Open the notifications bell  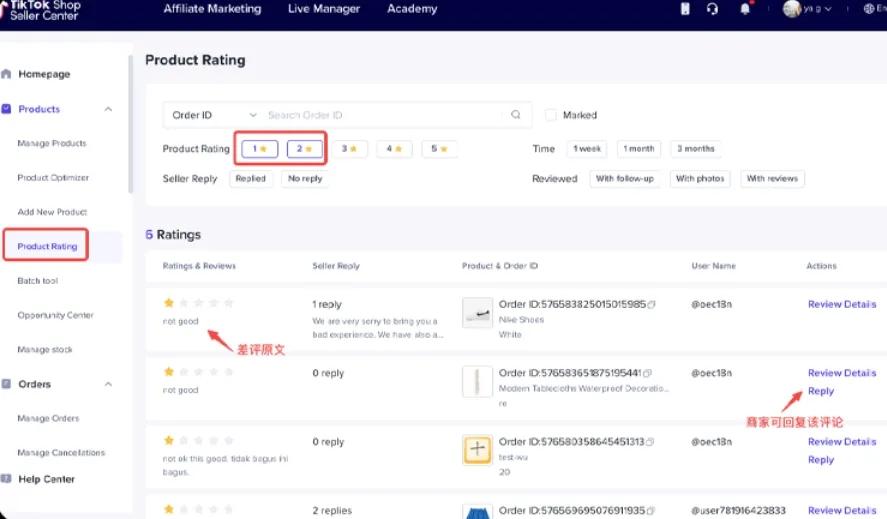point(744,9)
